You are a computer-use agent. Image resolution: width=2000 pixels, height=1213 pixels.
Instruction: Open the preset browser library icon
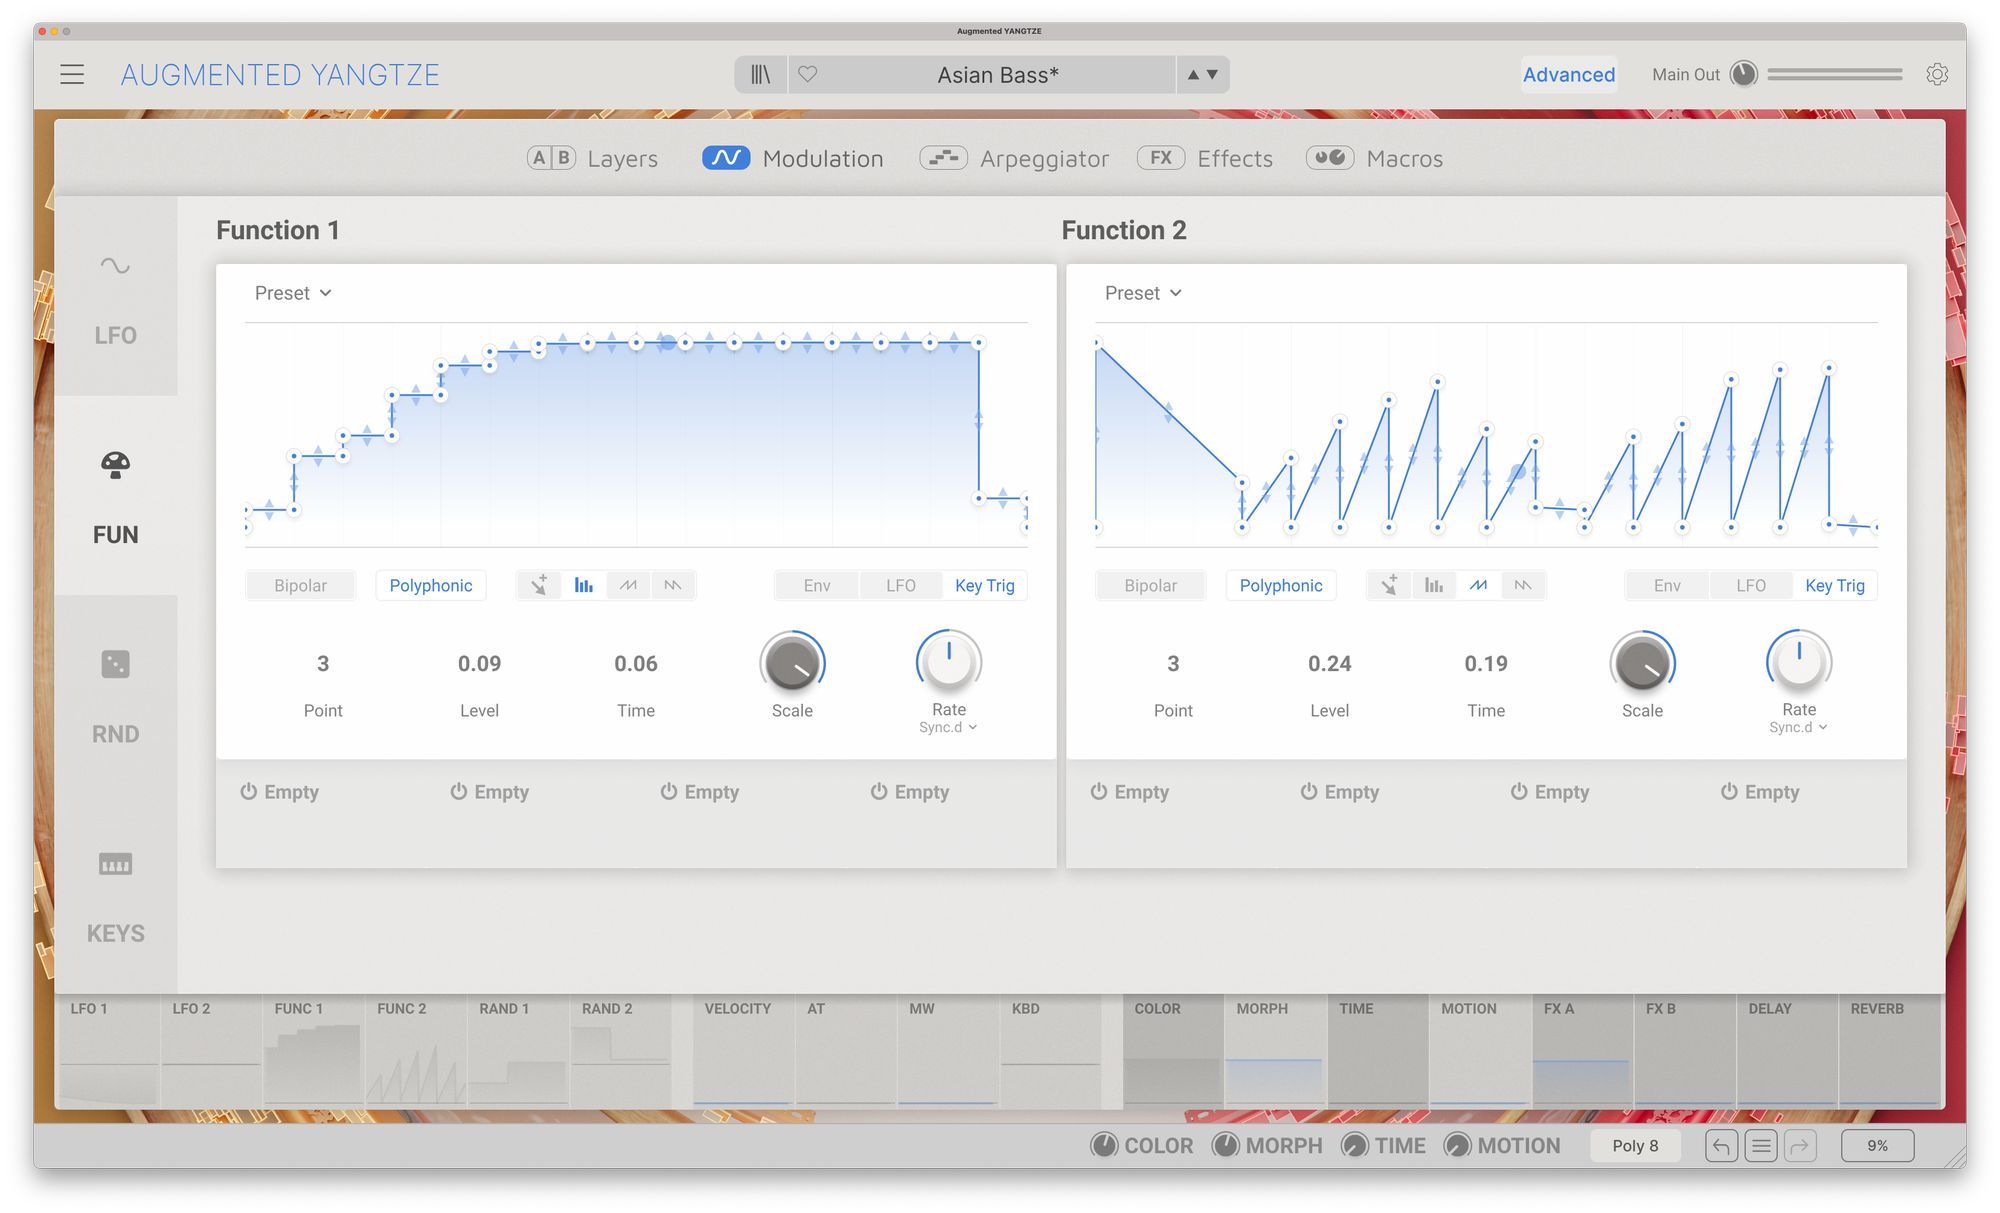tap(761, 75)
